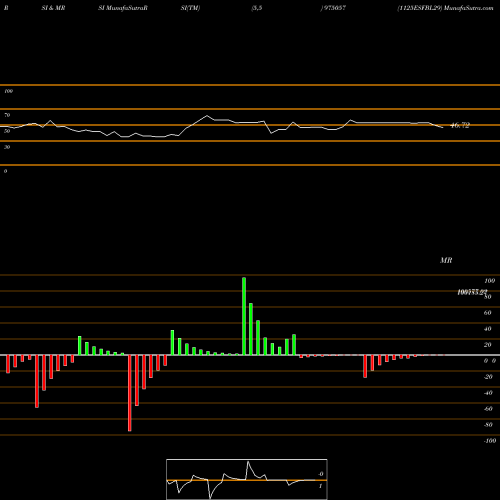The image size is (500, 500).
Task: Click the -40 label on the MR axis
Action: pyautogui.click(x=488, y=393)
